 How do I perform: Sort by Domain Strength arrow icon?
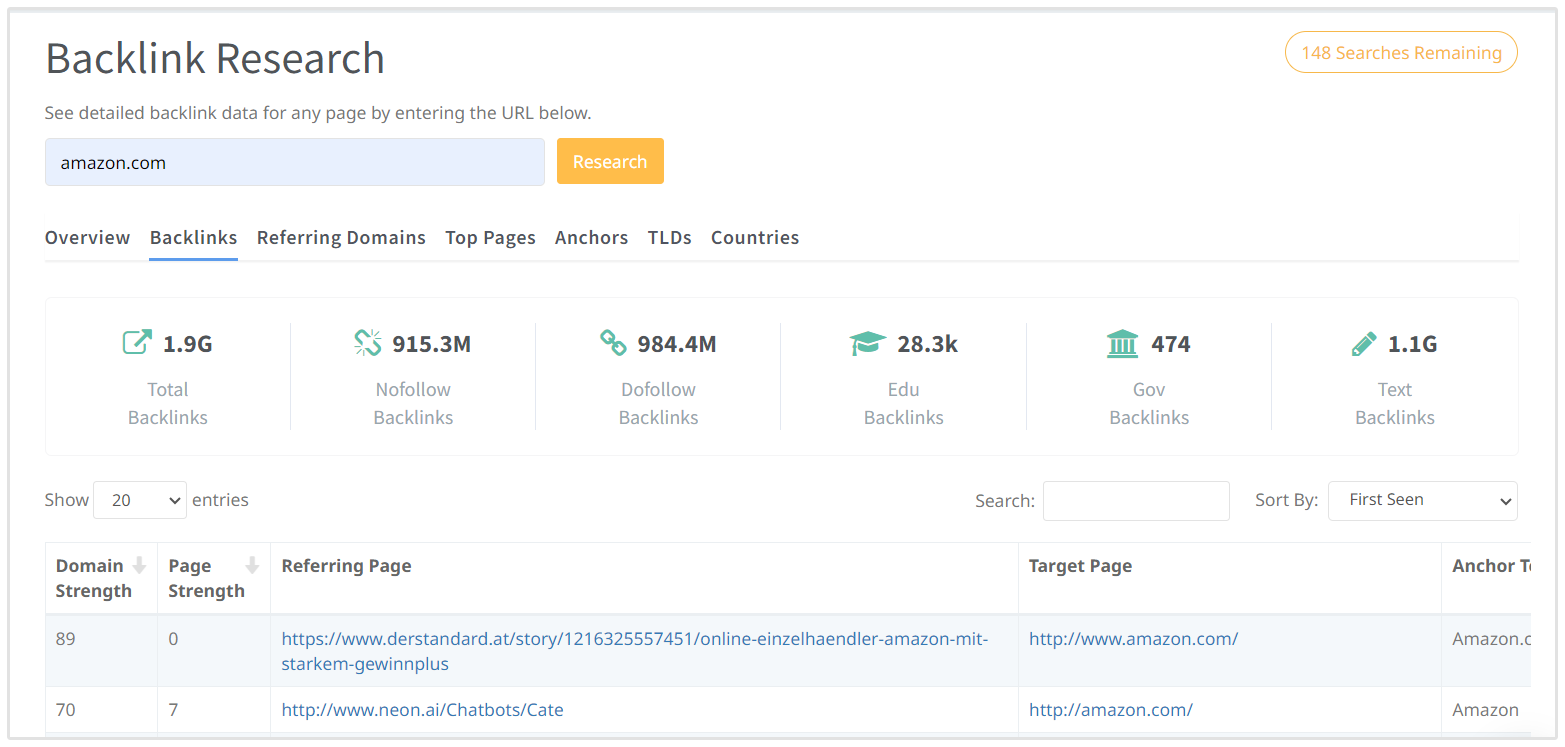pyautogui.click(x=140, y=566)
